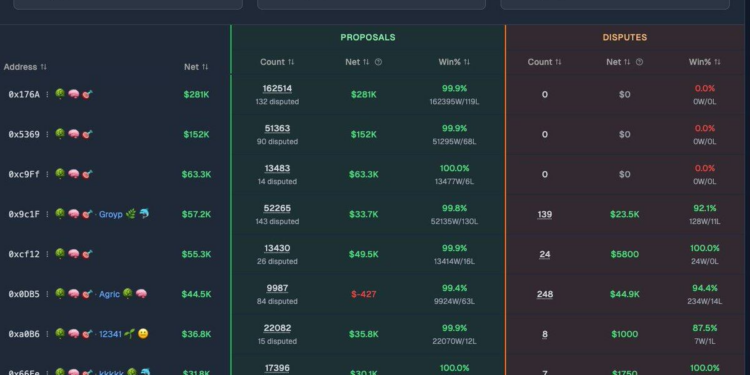The width and height of the screenshot is (750, 375).
Task: Click address 0xcf12
Action: [24, 254]
